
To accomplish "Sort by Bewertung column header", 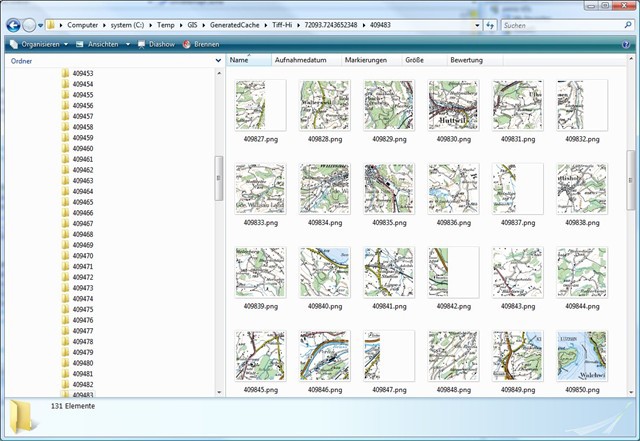I will point(475,60).
